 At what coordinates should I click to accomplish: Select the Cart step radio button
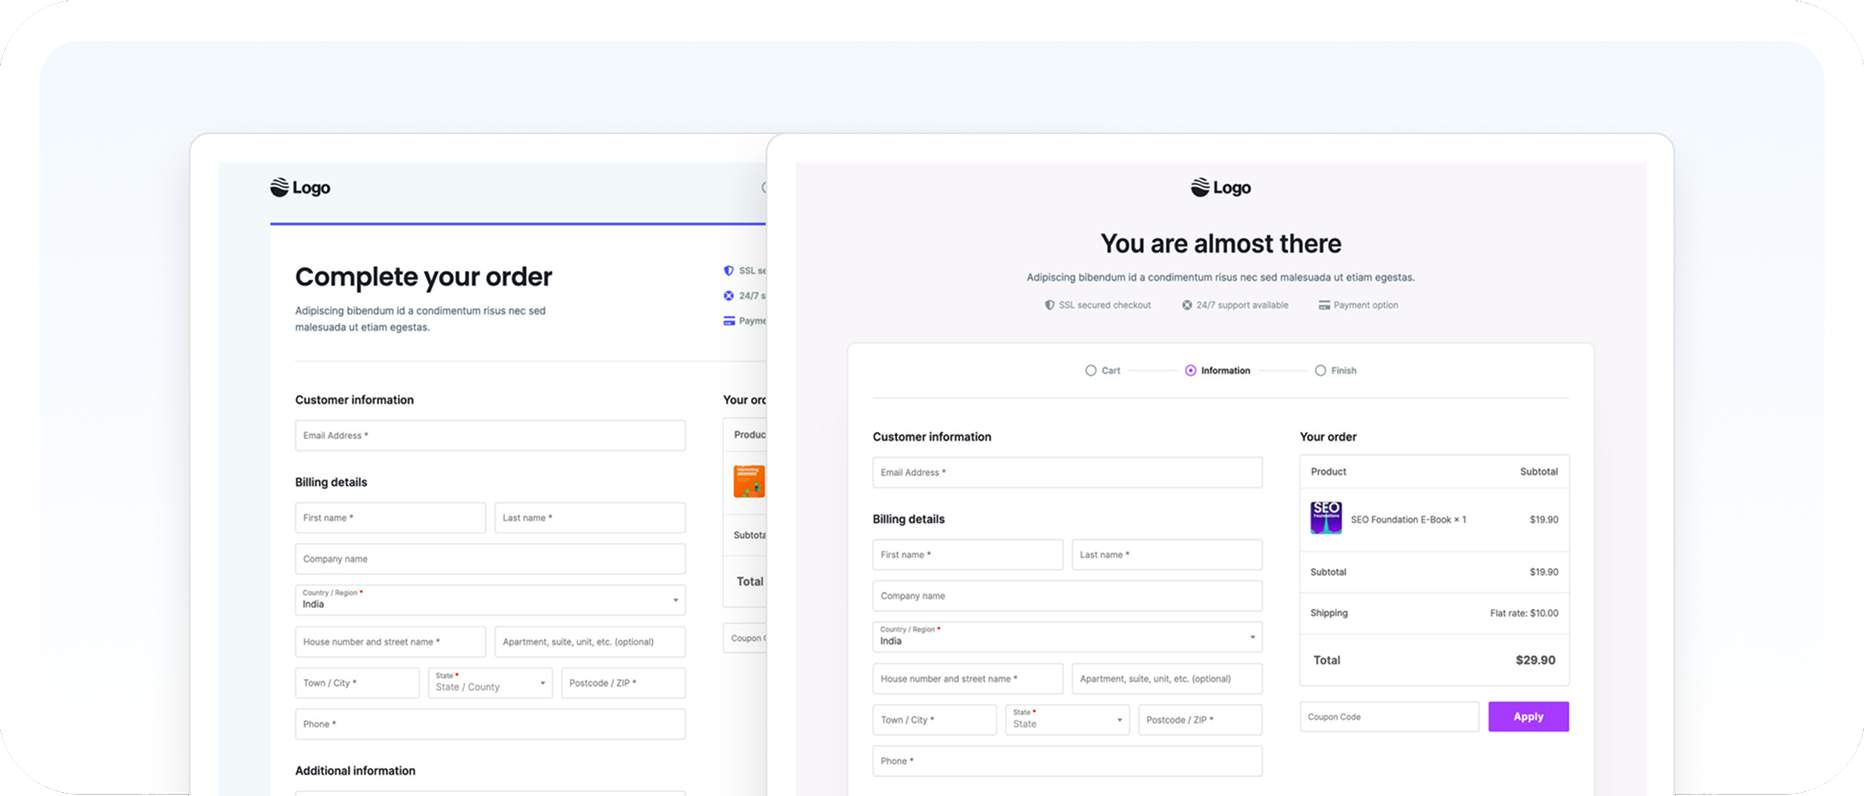[1090, 370]
